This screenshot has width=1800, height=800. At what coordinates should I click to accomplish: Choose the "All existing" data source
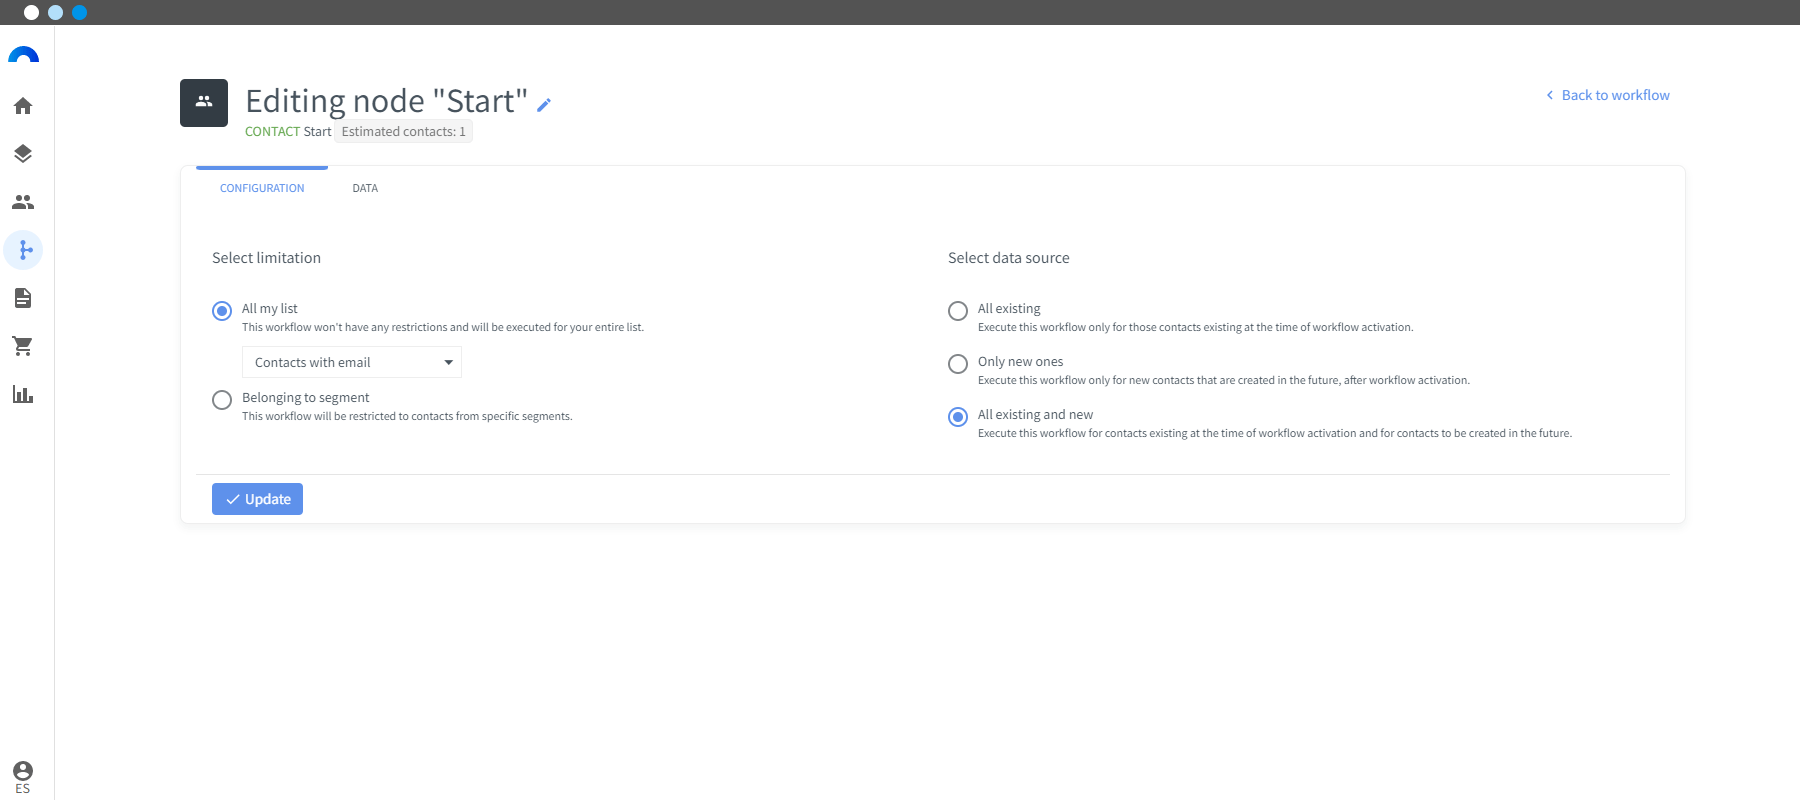click(958, 311)
